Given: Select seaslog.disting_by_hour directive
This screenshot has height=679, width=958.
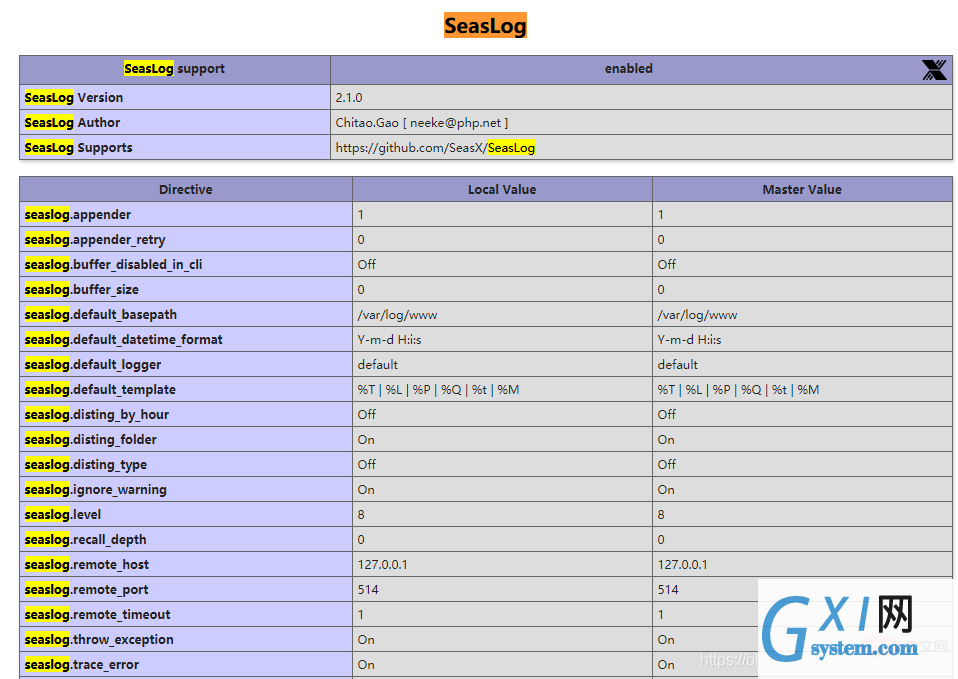Looking at the screenshot, I should 97,415.
